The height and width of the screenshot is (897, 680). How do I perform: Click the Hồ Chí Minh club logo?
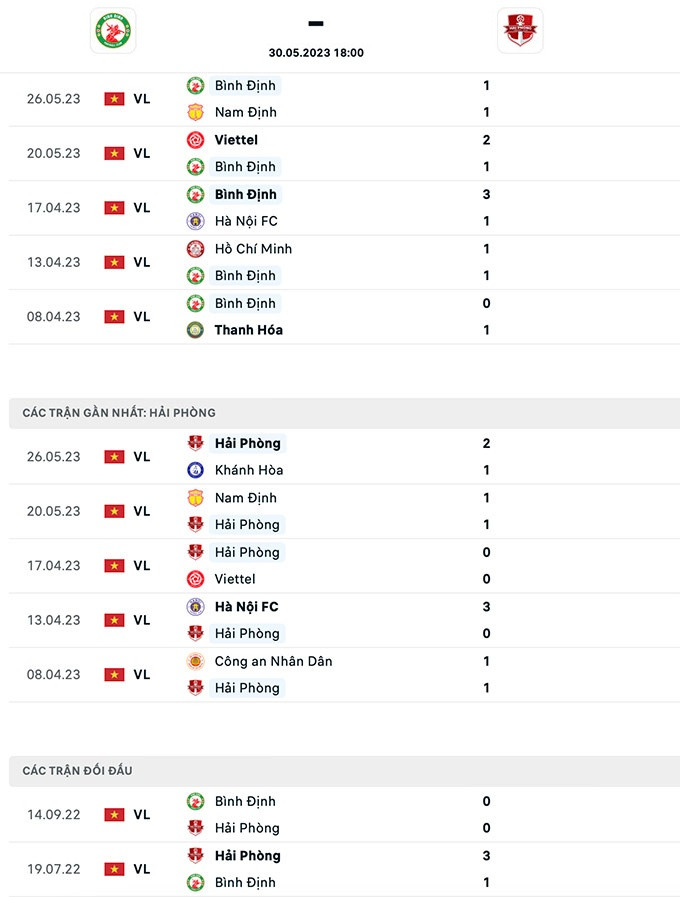[x=195, y=249]
